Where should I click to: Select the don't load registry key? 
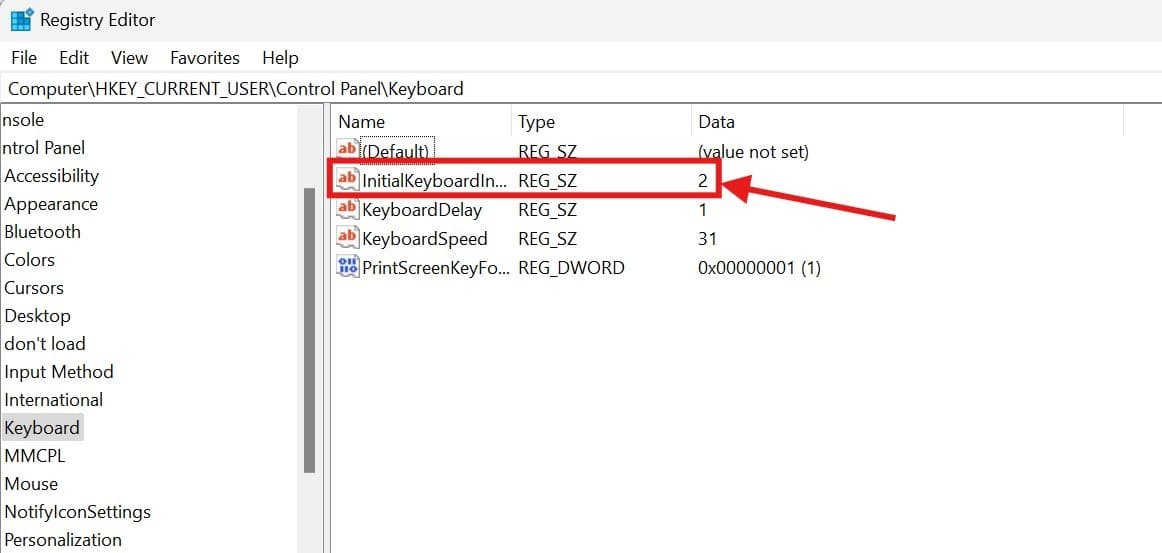pyautogui.click(x=44, y=344)
